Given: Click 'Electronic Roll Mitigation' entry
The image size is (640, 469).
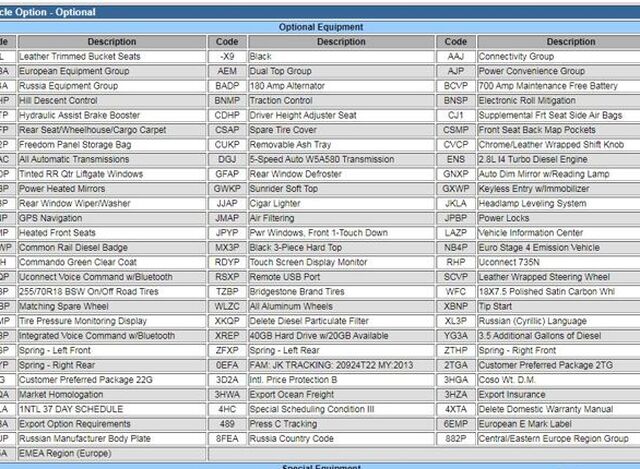Looking at the screenshot, I should click(559, 100).
